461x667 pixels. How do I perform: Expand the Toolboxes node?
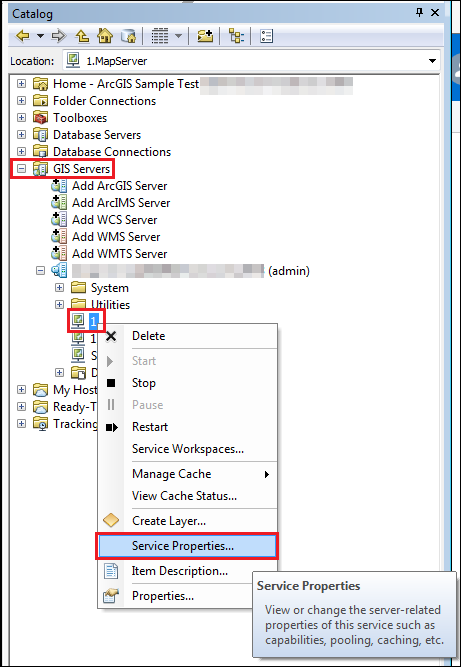(x=21, y=118)
